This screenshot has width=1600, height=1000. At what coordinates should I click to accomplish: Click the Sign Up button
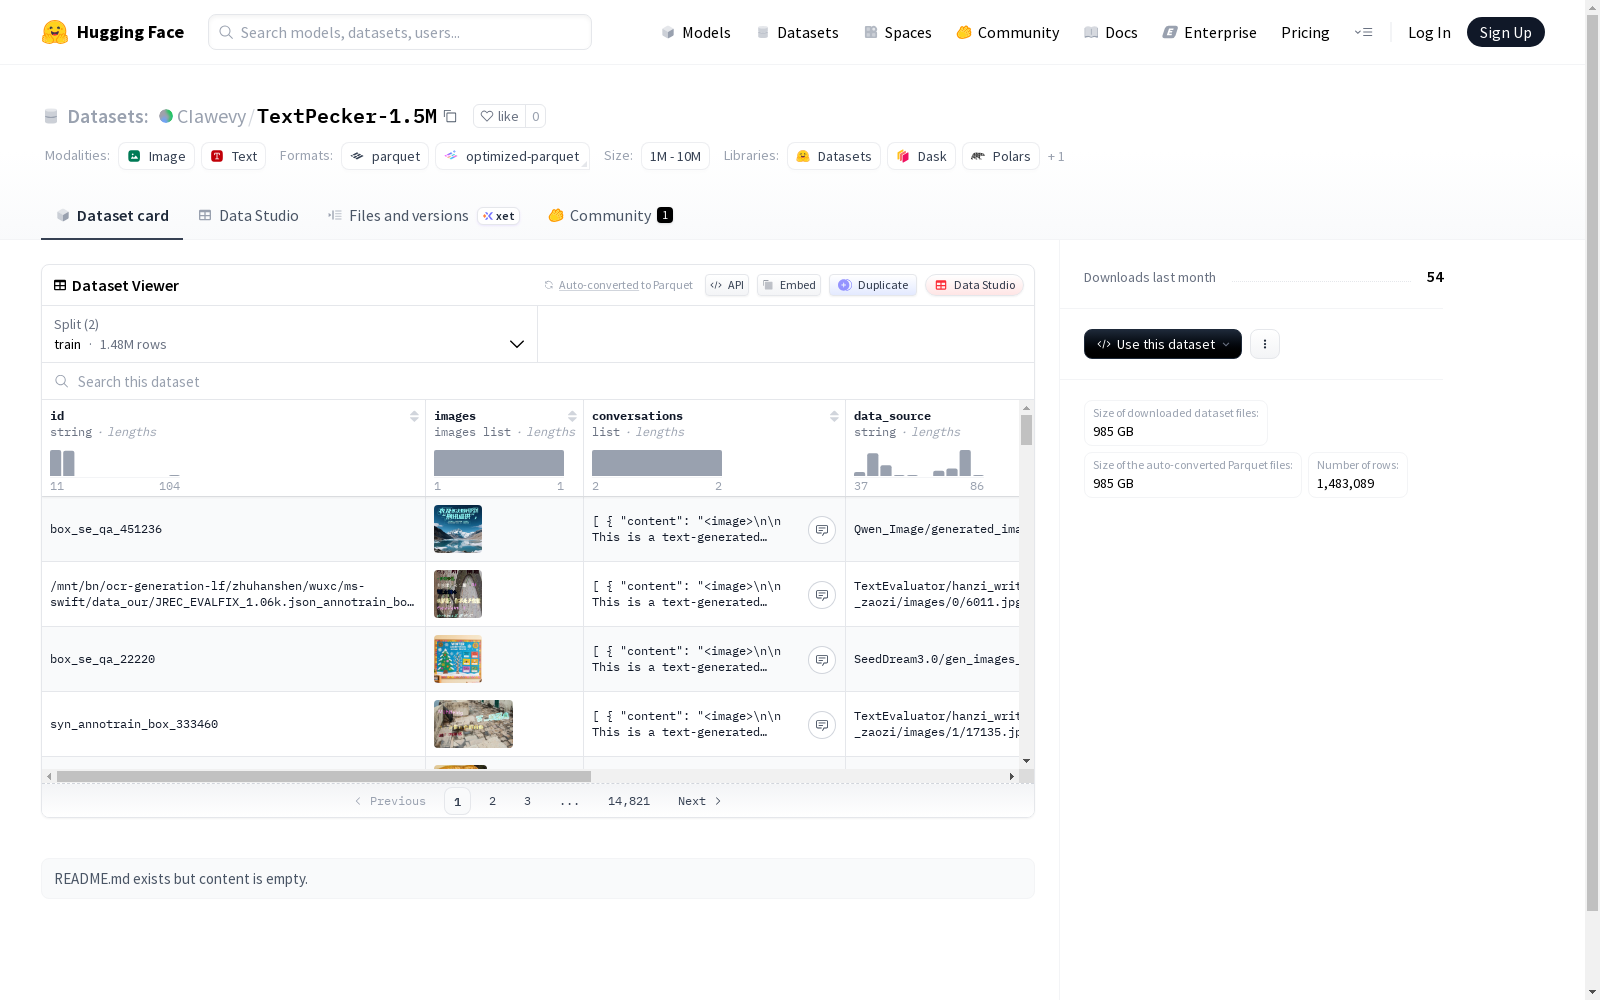1505,32
